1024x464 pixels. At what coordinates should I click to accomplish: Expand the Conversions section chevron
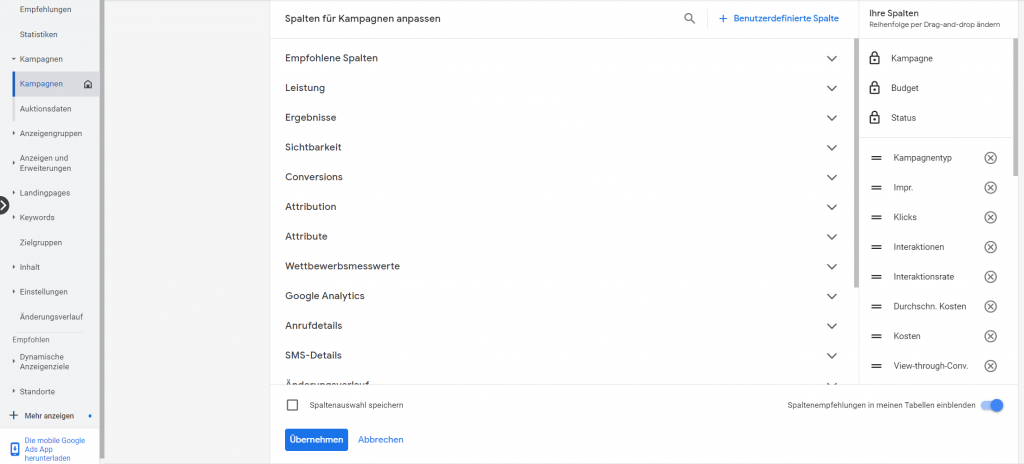coord(831,177)
